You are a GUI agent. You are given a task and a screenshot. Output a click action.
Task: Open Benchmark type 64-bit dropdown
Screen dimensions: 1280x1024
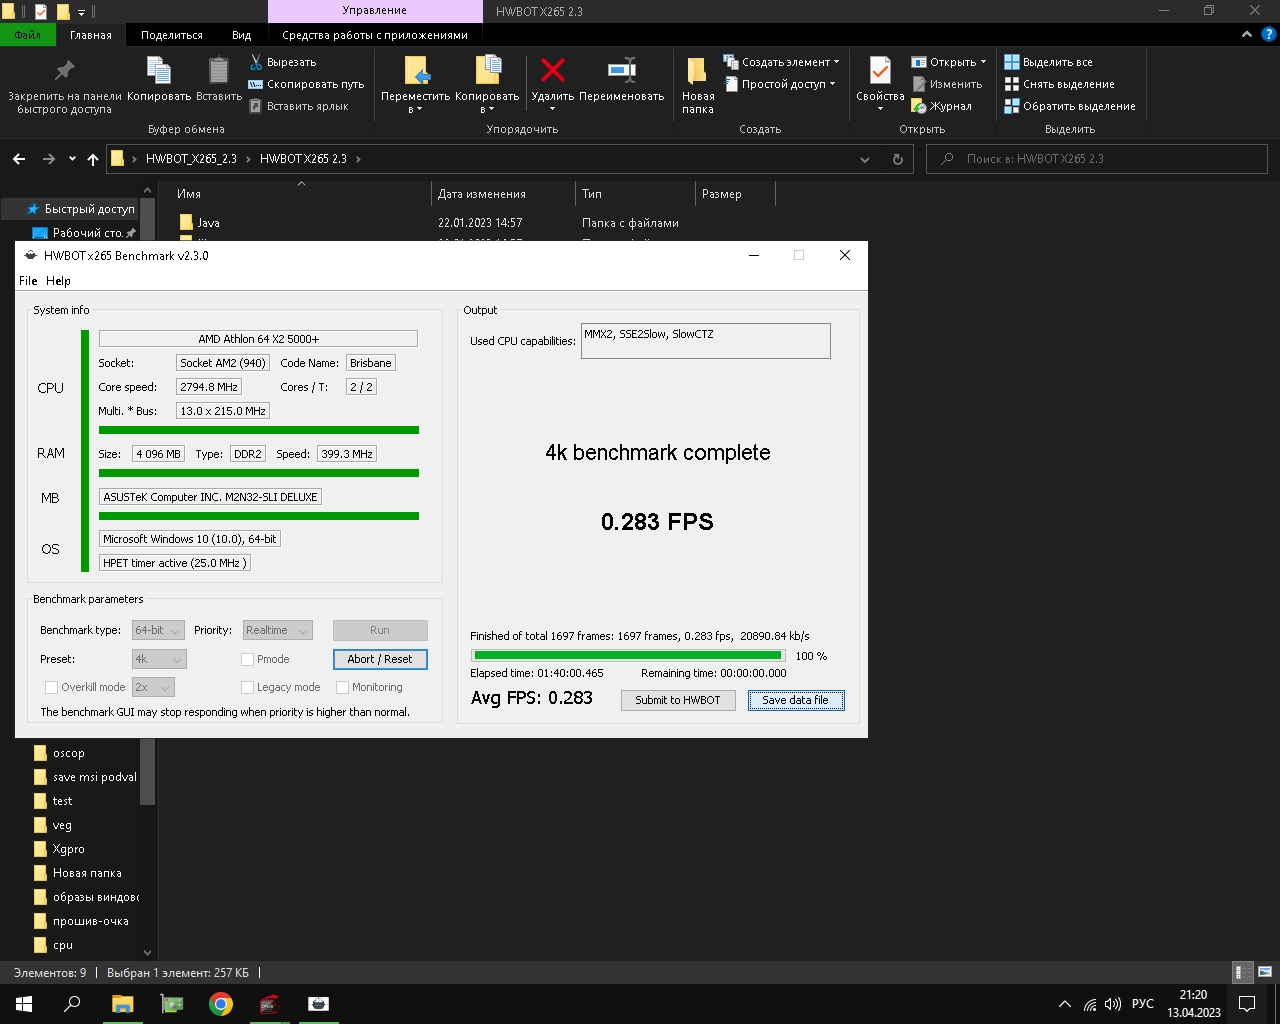[x=158, y=630]
